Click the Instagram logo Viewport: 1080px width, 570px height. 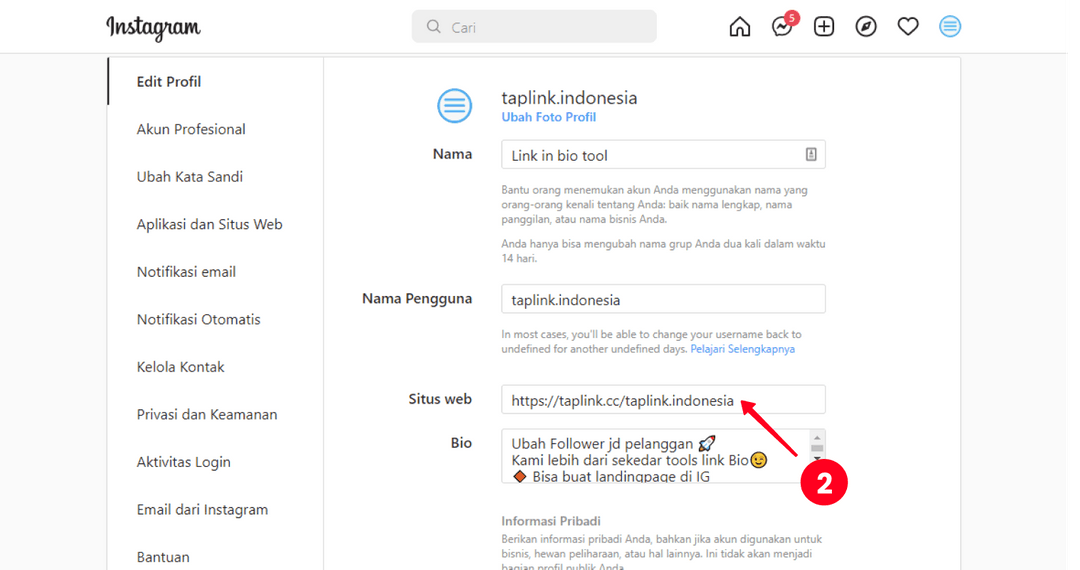(153, 28)
